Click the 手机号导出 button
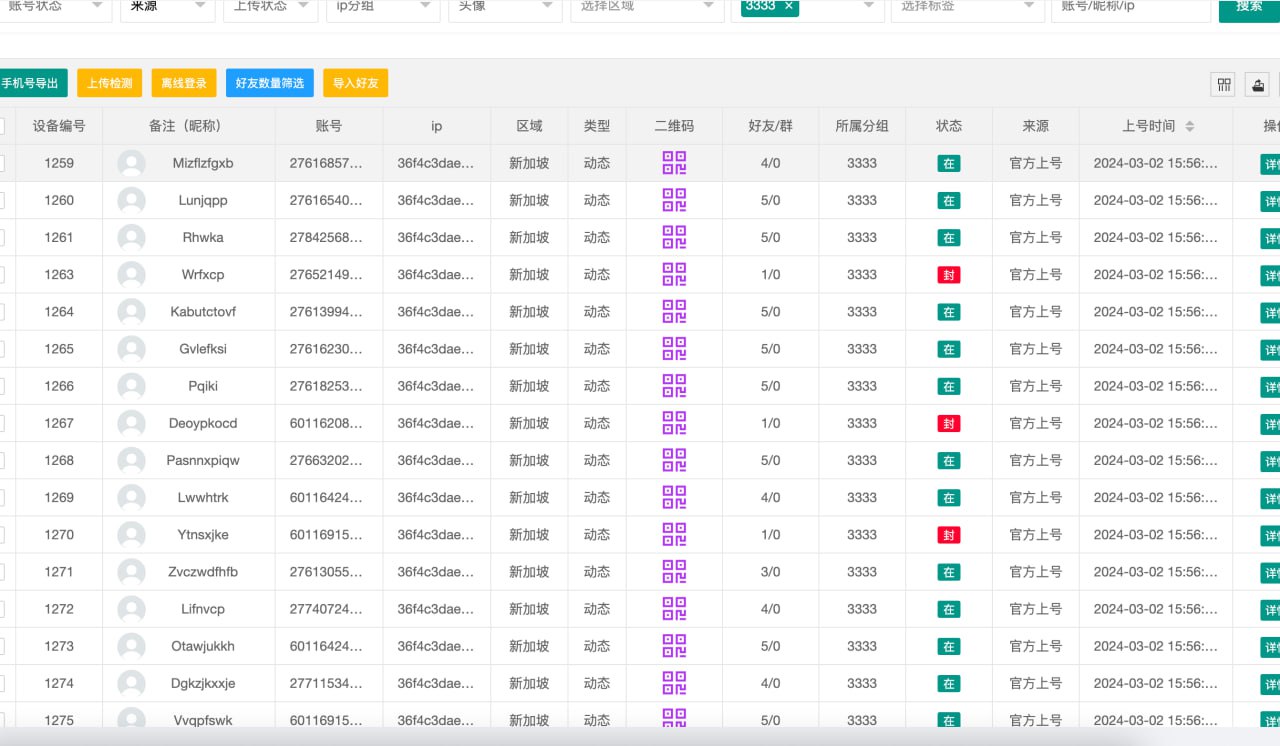This screenshot has height=746, width=1280. (32, 83)
